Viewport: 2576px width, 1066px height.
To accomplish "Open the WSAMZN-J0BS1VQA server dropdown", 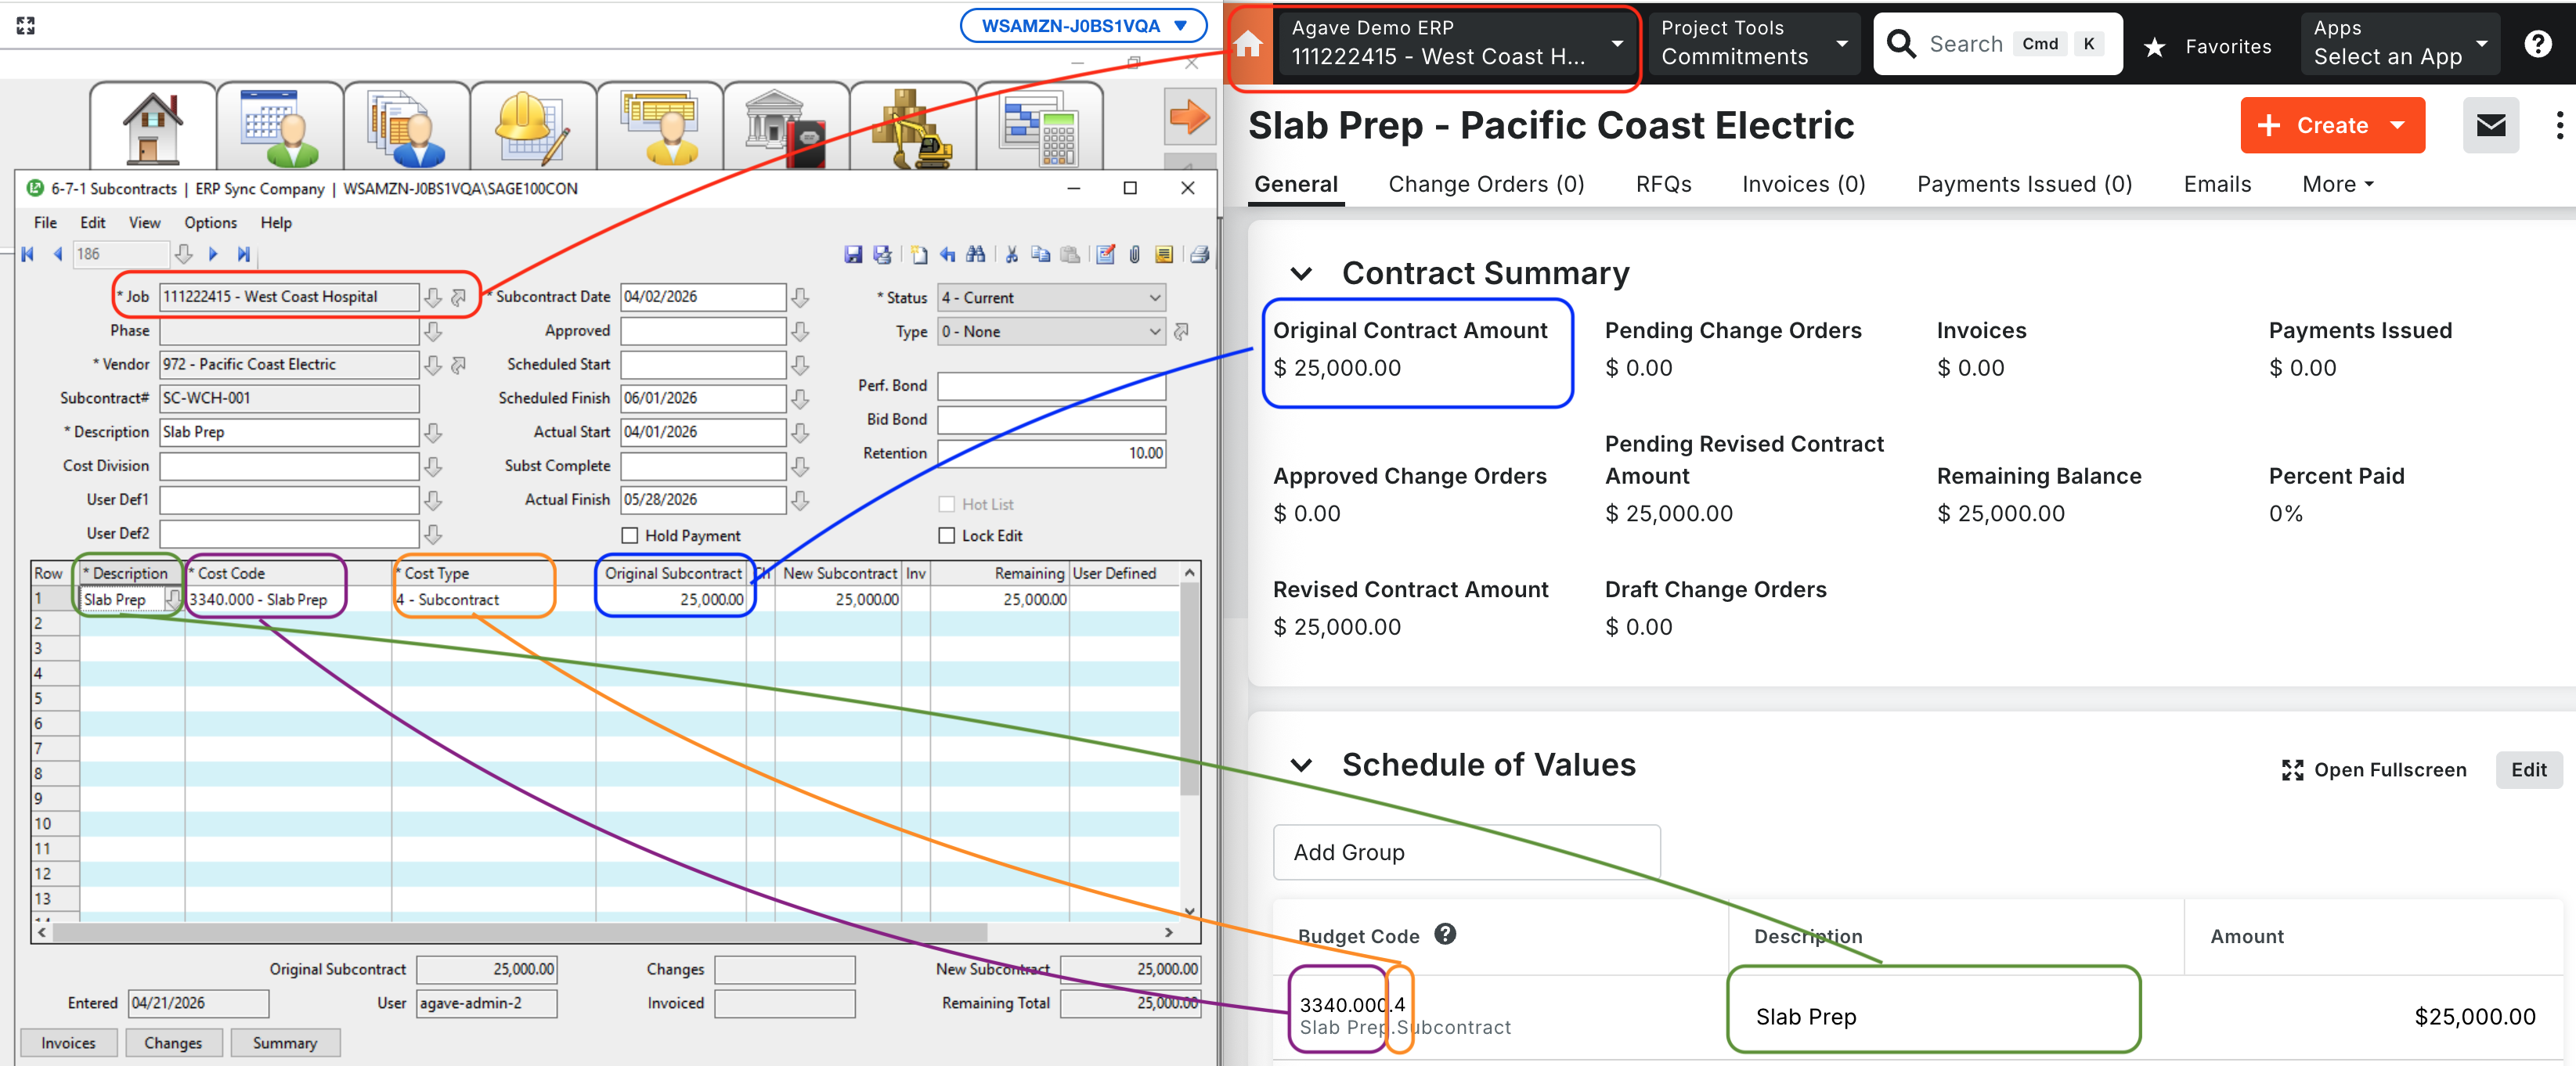I will coord(1083,26).
